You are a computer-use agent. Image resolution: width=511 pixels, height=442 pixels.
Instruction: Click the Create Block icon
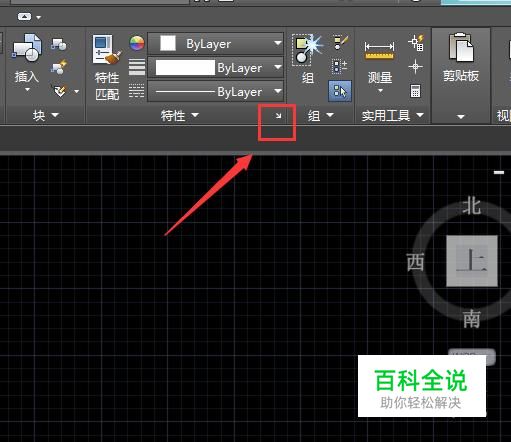point(59,44)
